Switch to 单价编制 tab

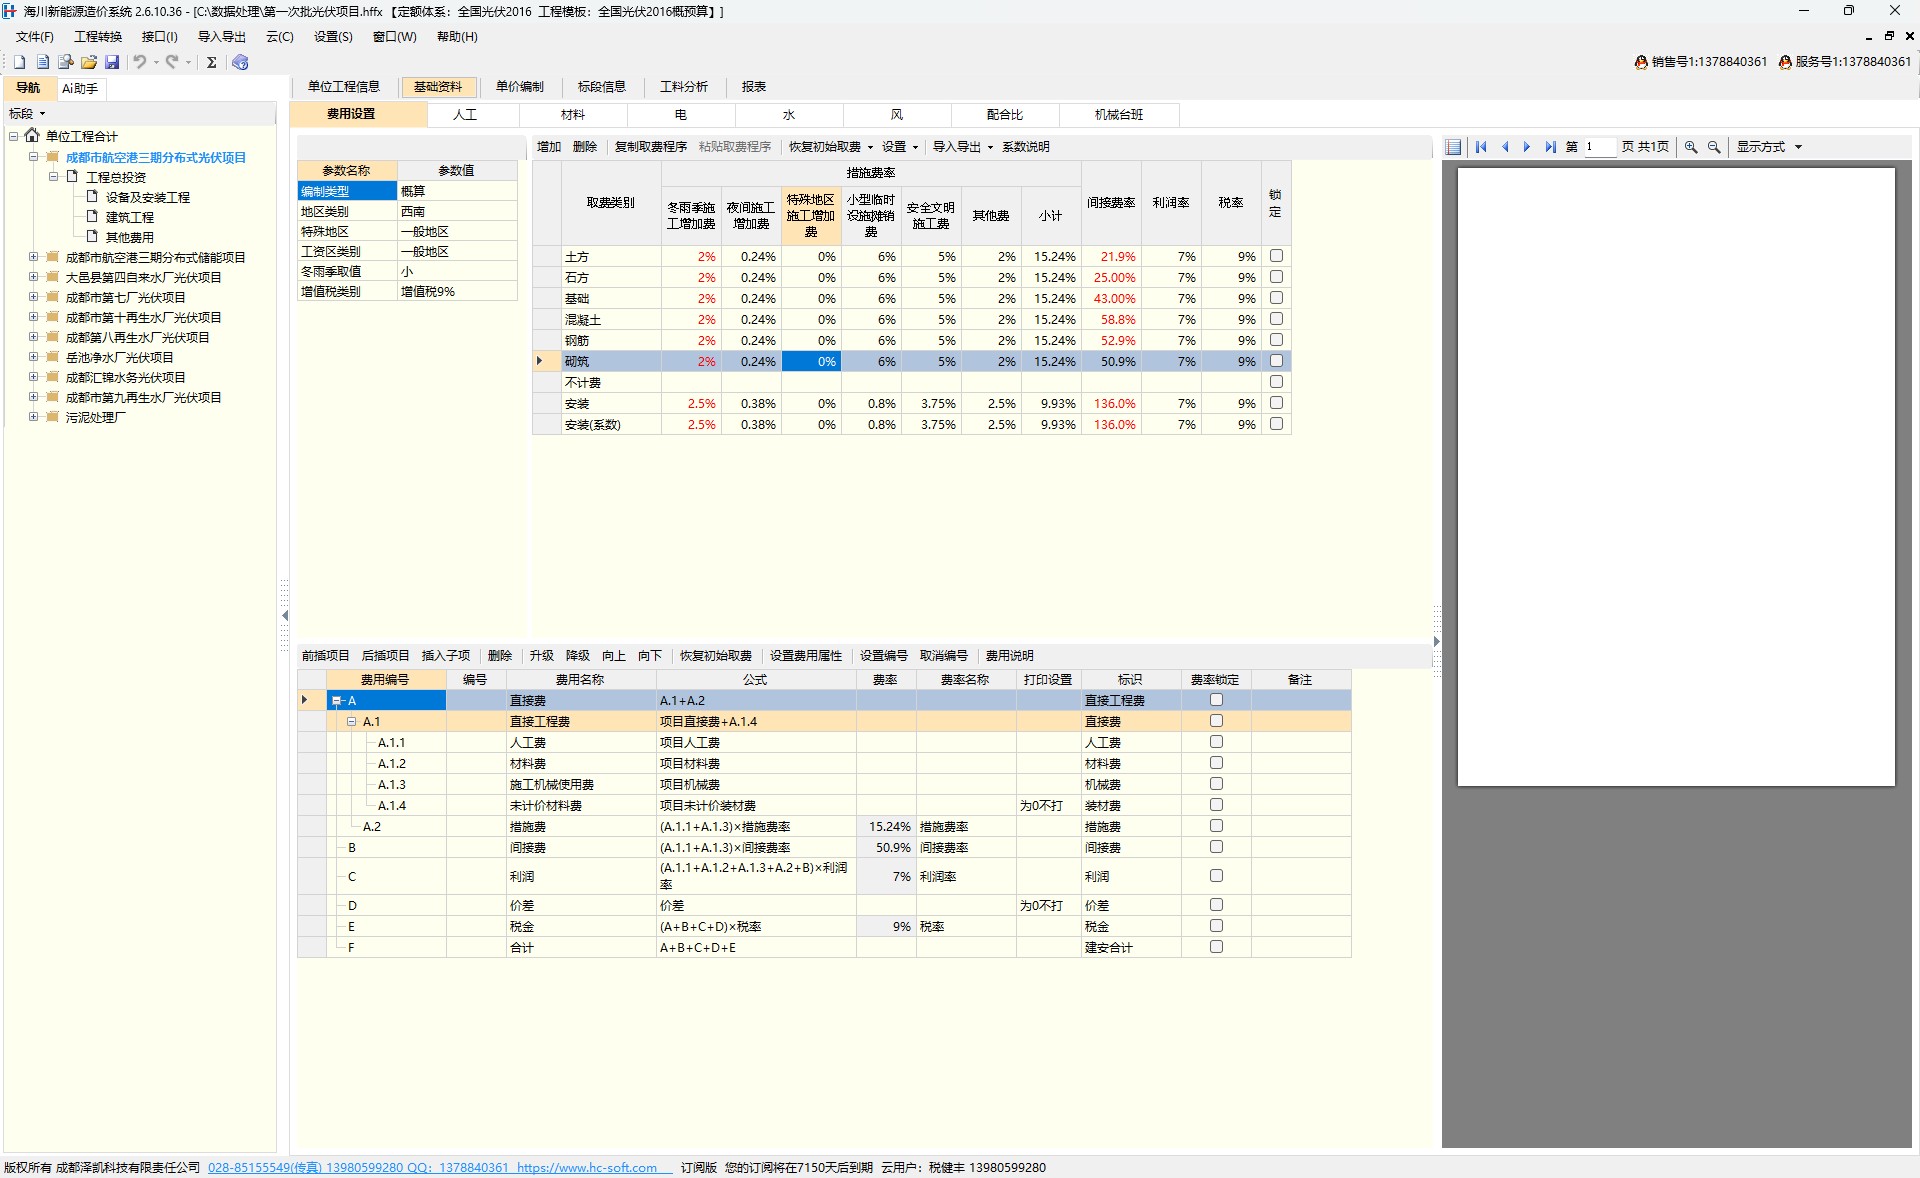520,87
